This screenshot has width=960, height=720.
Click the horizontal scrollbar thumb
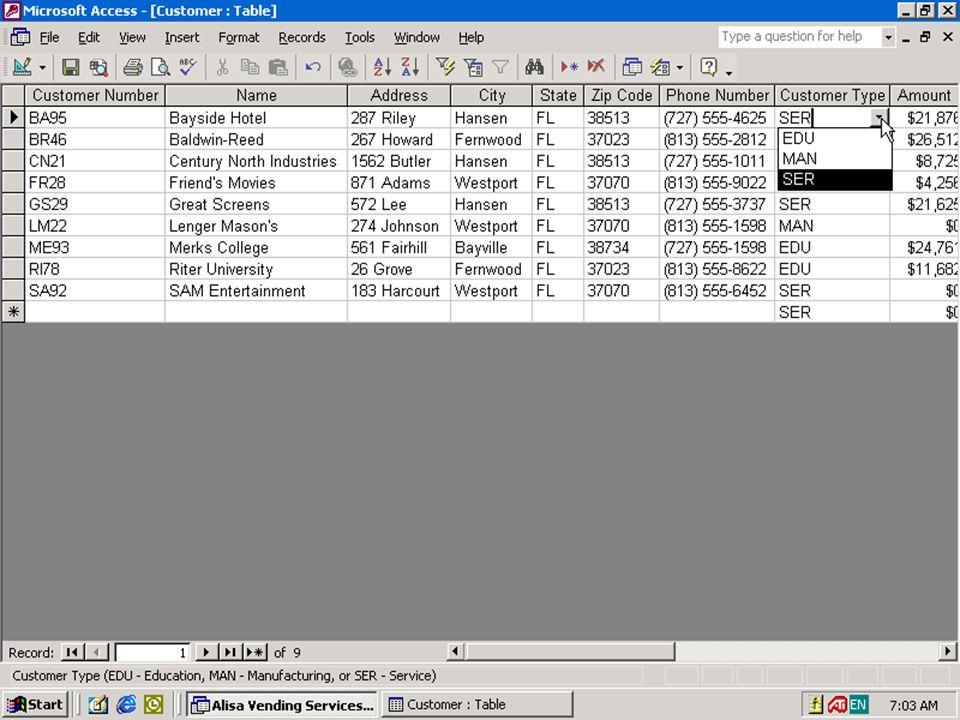569,651
